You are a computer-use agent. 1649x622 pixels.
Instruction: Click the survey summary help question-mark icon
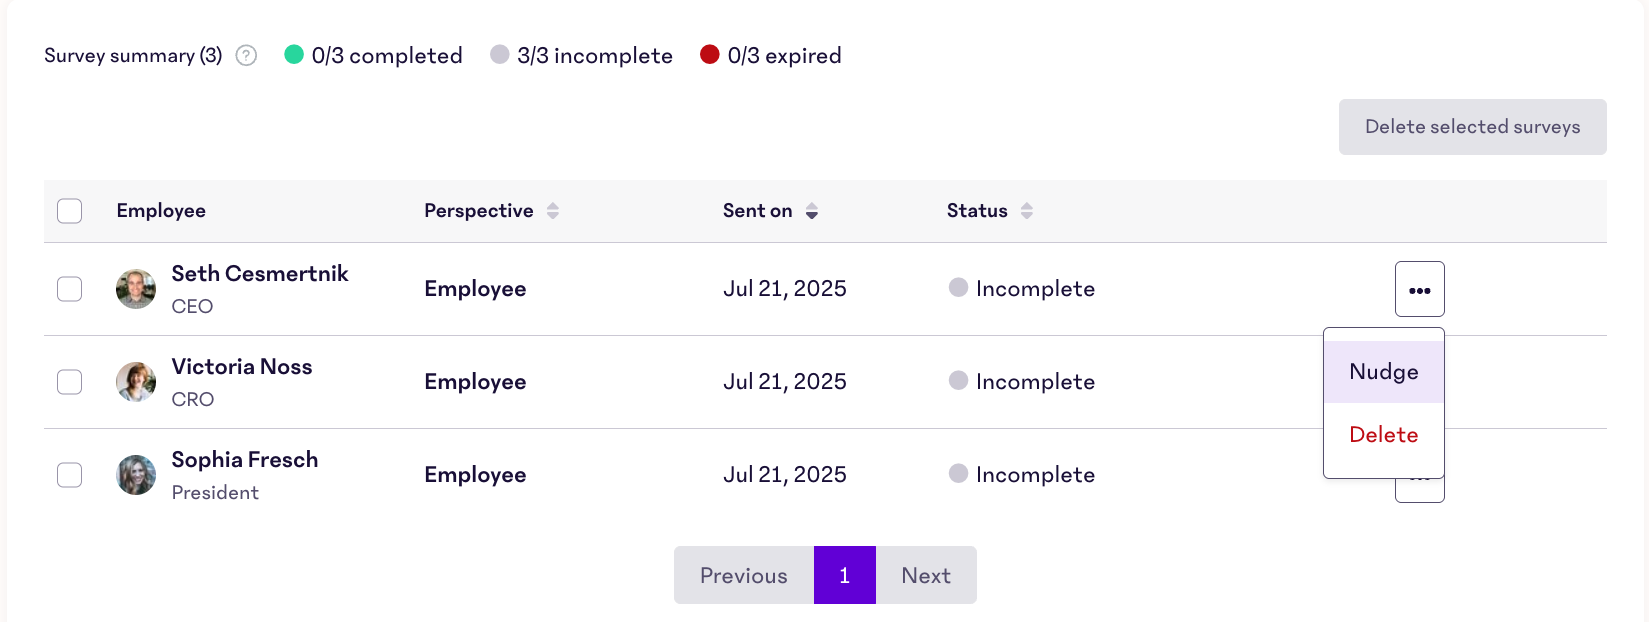[246, 56]
